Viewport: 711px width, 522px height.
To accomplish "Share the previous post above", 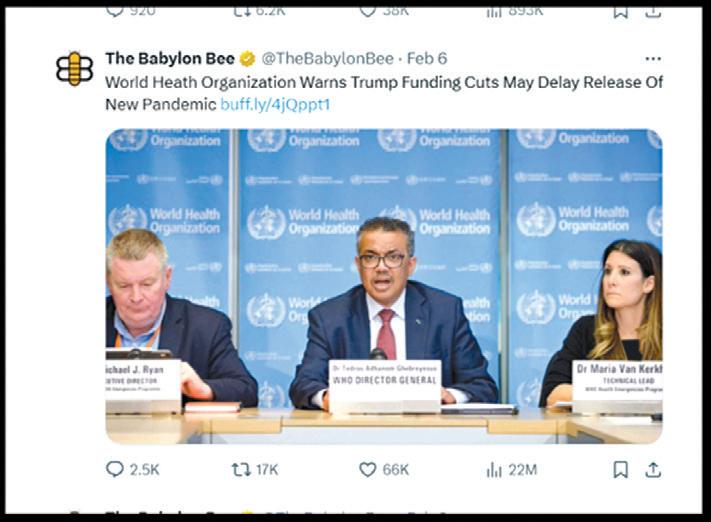I will point(653,12).
